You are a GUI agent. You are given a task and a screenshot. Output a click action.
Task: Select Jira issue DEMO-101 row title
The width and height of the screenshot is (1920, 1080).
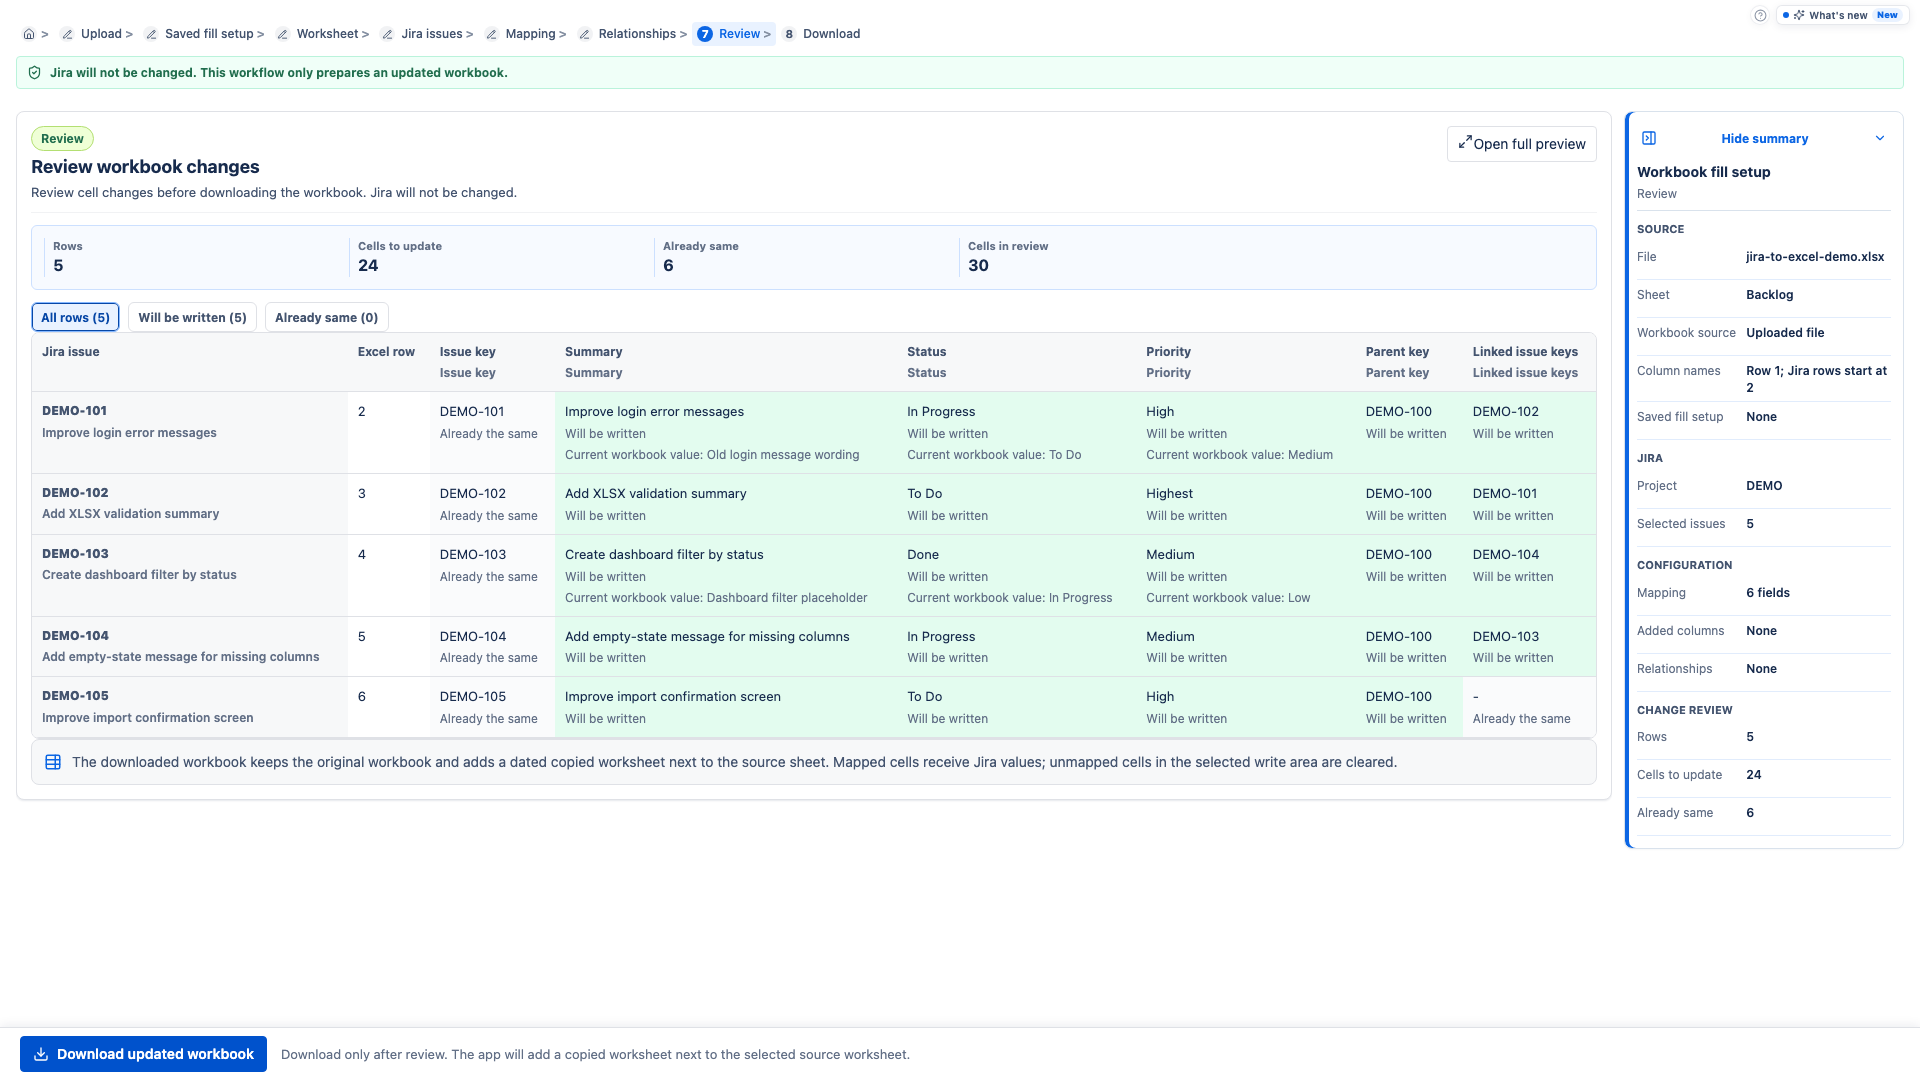(x=75, y=411)
